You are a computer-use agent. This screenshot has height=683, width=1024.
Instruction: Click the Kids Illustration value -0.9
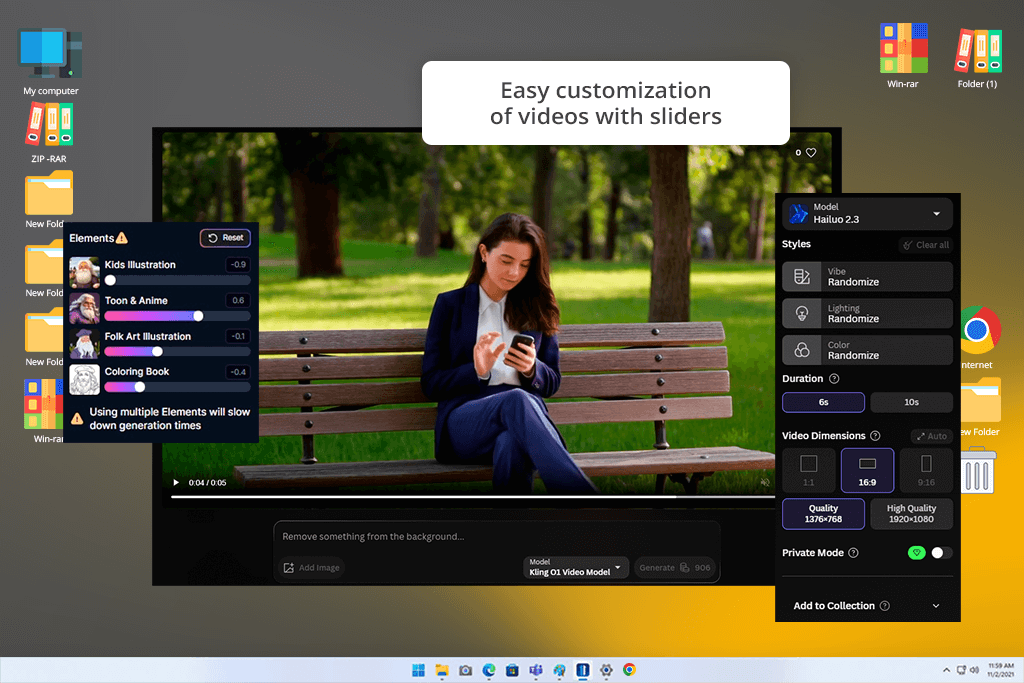pyautogui.click(x=238, y=264)
